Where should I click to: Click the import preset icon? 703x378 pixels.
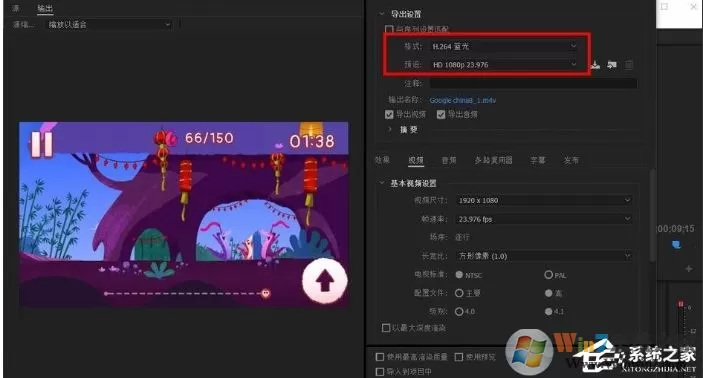[x=612, y=65]
